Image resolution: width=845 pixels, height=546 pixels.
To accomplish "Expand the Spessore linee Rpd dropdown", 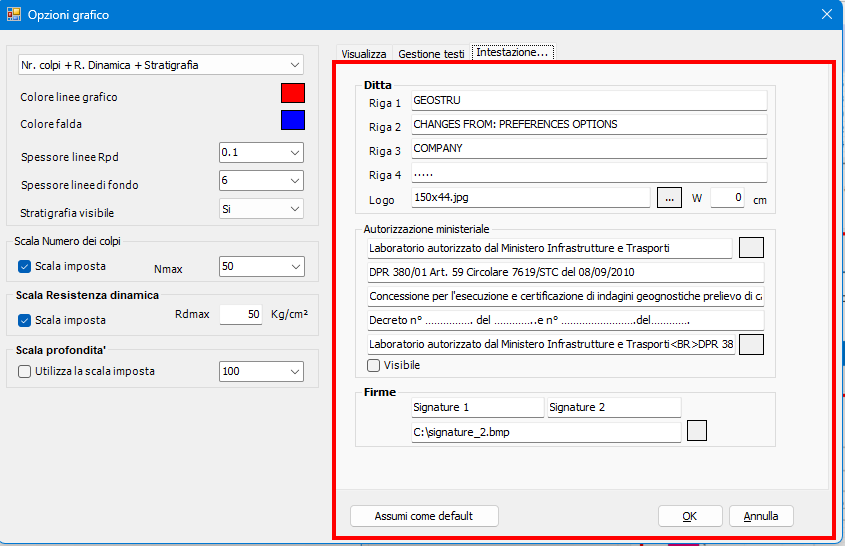I will pos(261,153).
